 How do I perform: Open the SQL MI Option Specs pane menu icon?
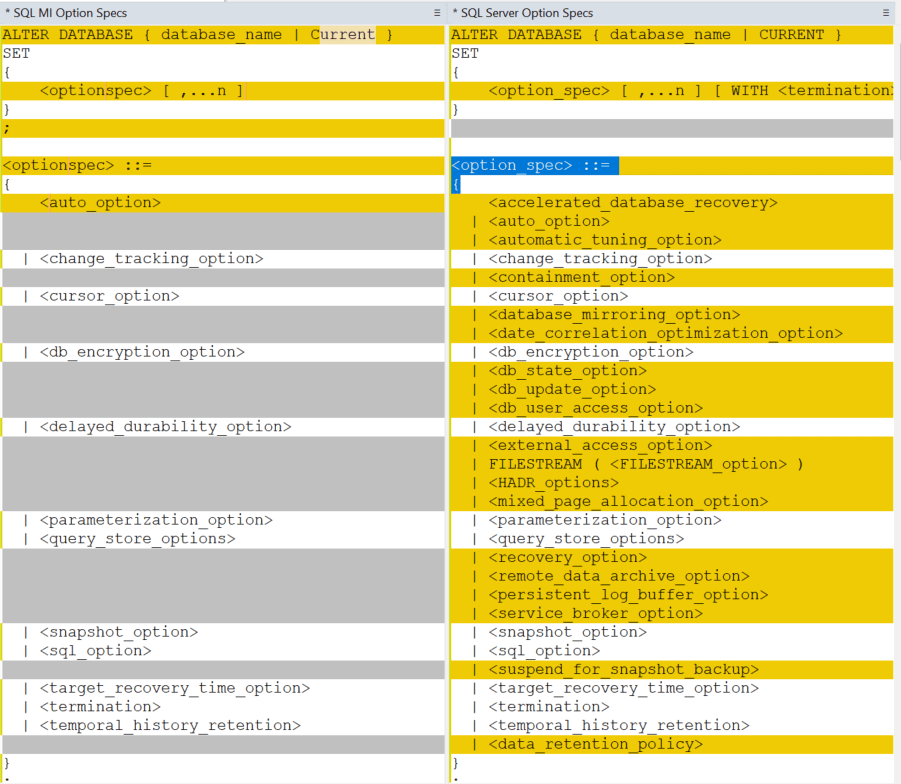(x=437, y=13)
